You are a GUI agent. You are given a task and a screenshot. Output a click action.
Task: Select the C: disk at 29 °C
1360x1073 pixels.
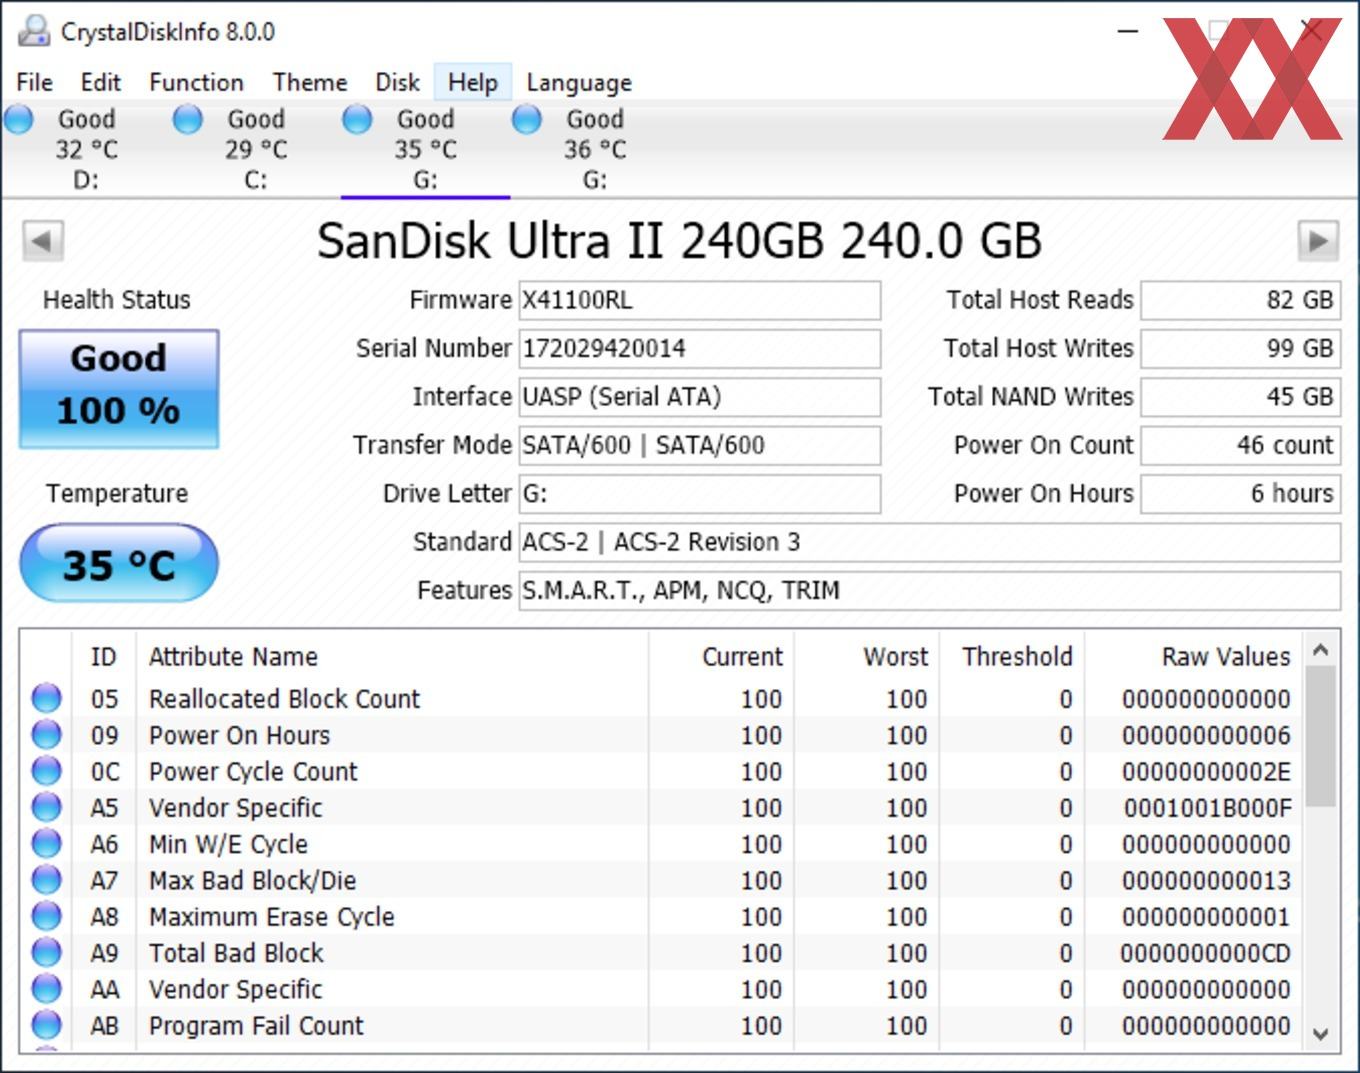[256, 149]
